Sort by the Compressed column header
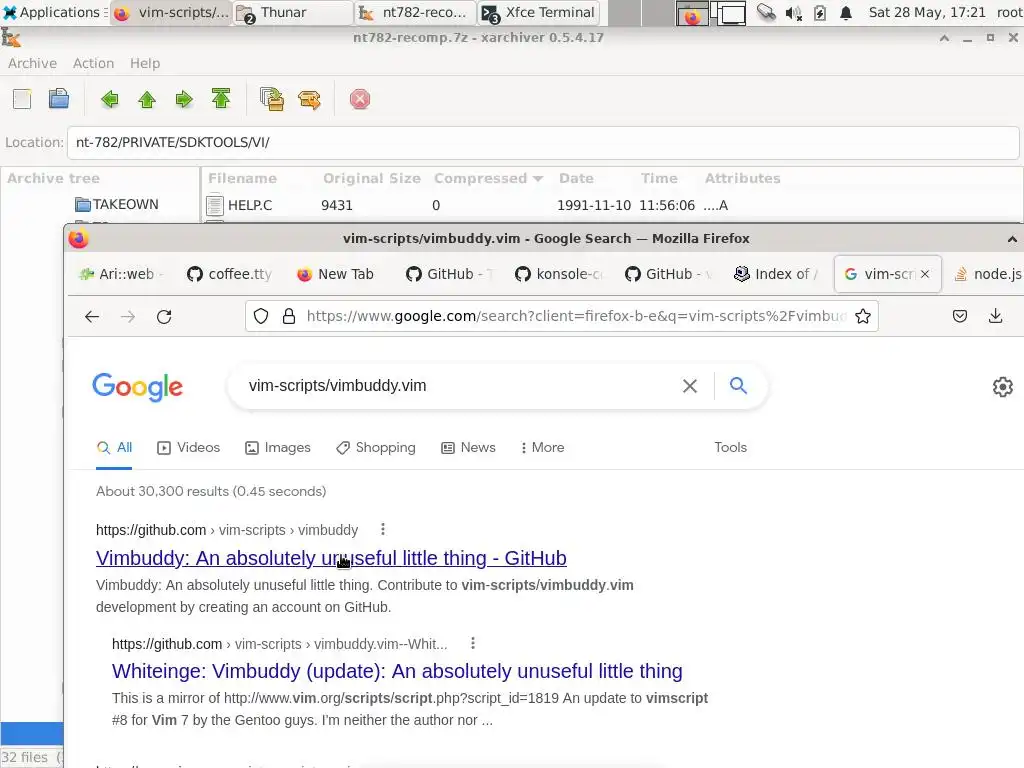Image resolution: width=1024 pixels, height=768 pixels. pos(488,178)
